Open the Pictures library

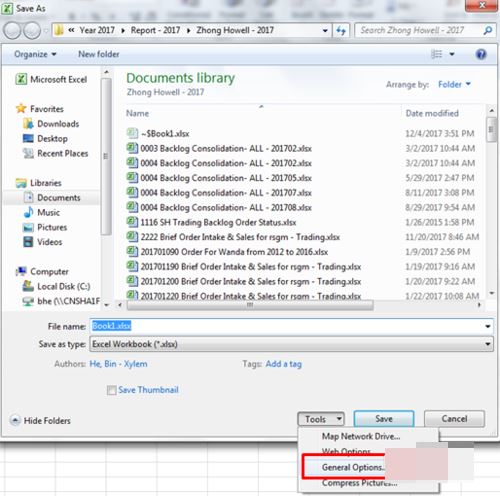pos(45,227)
